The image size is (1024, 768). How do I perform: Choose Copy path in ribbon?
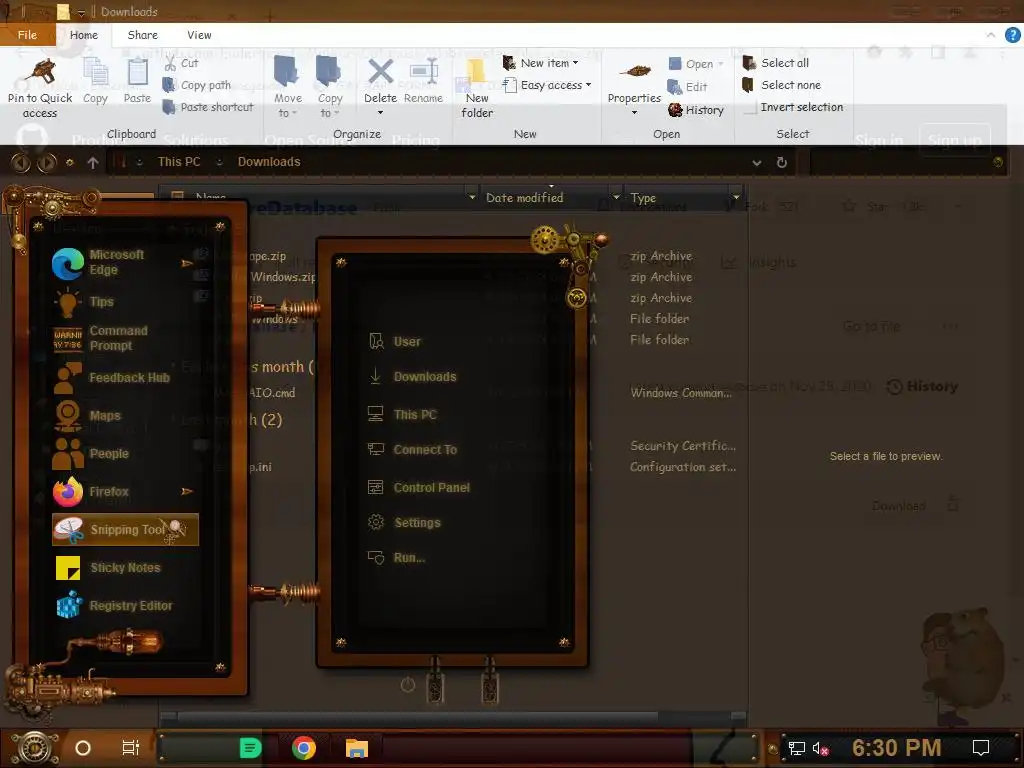tap(197, 85)
